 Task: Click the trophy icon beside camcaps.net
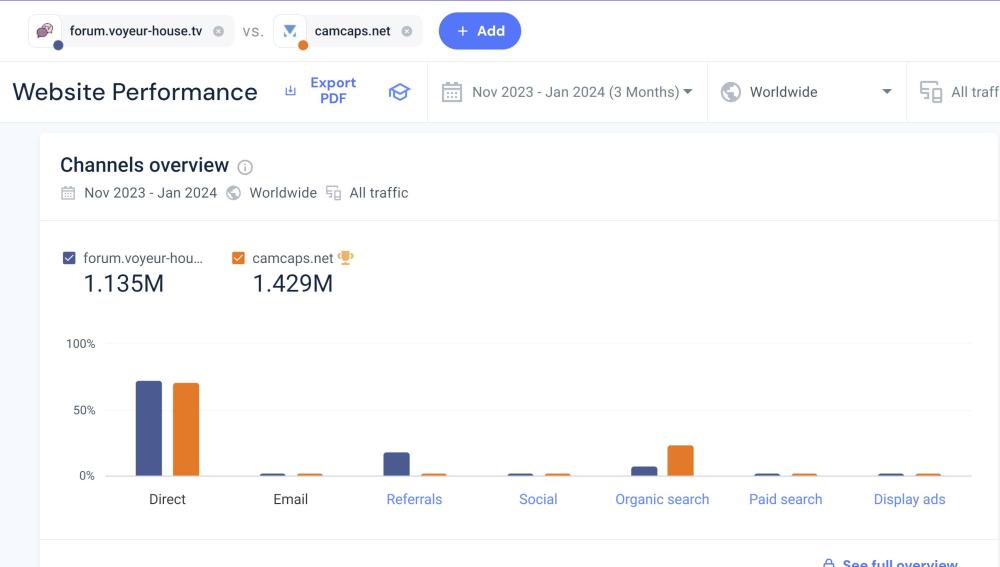click(346, 258)
